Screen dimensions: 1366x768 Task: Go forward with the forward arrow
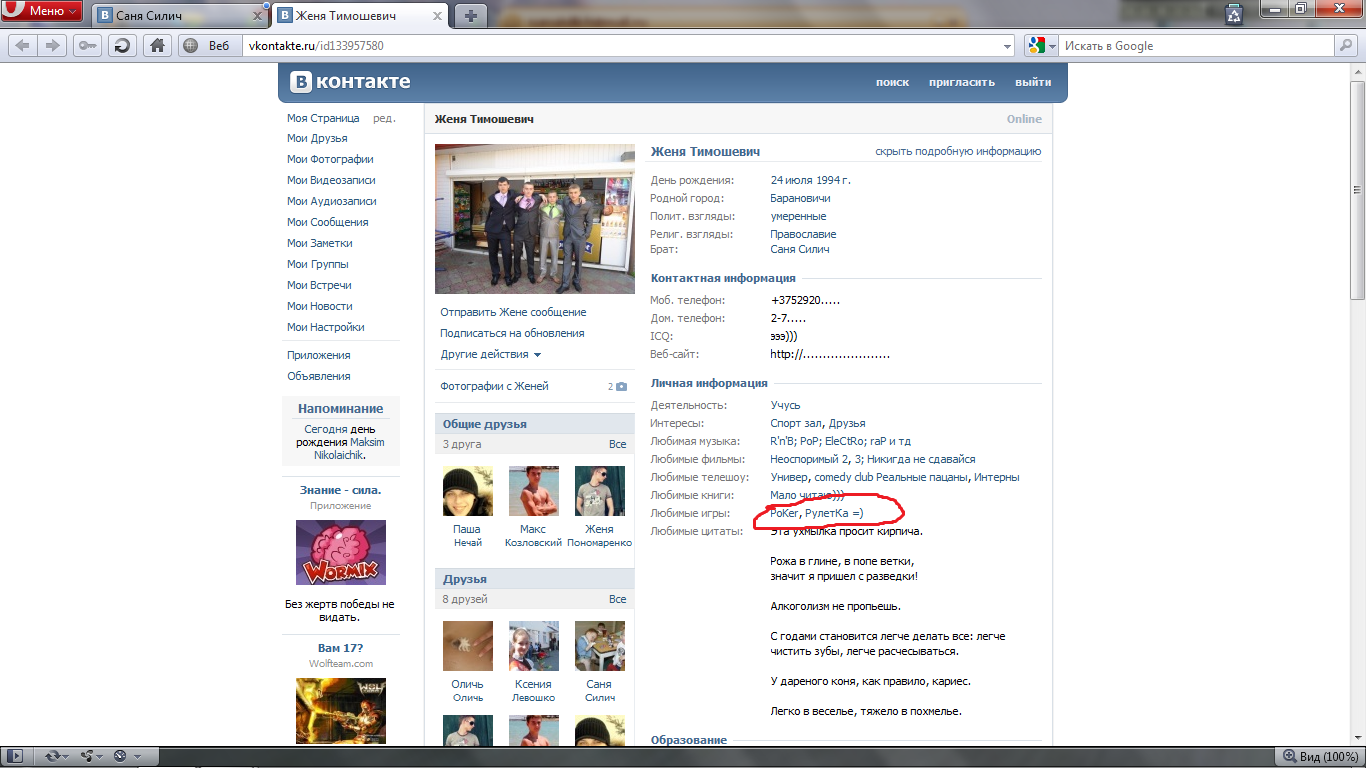pyautogui.click(x=53, y=45)
